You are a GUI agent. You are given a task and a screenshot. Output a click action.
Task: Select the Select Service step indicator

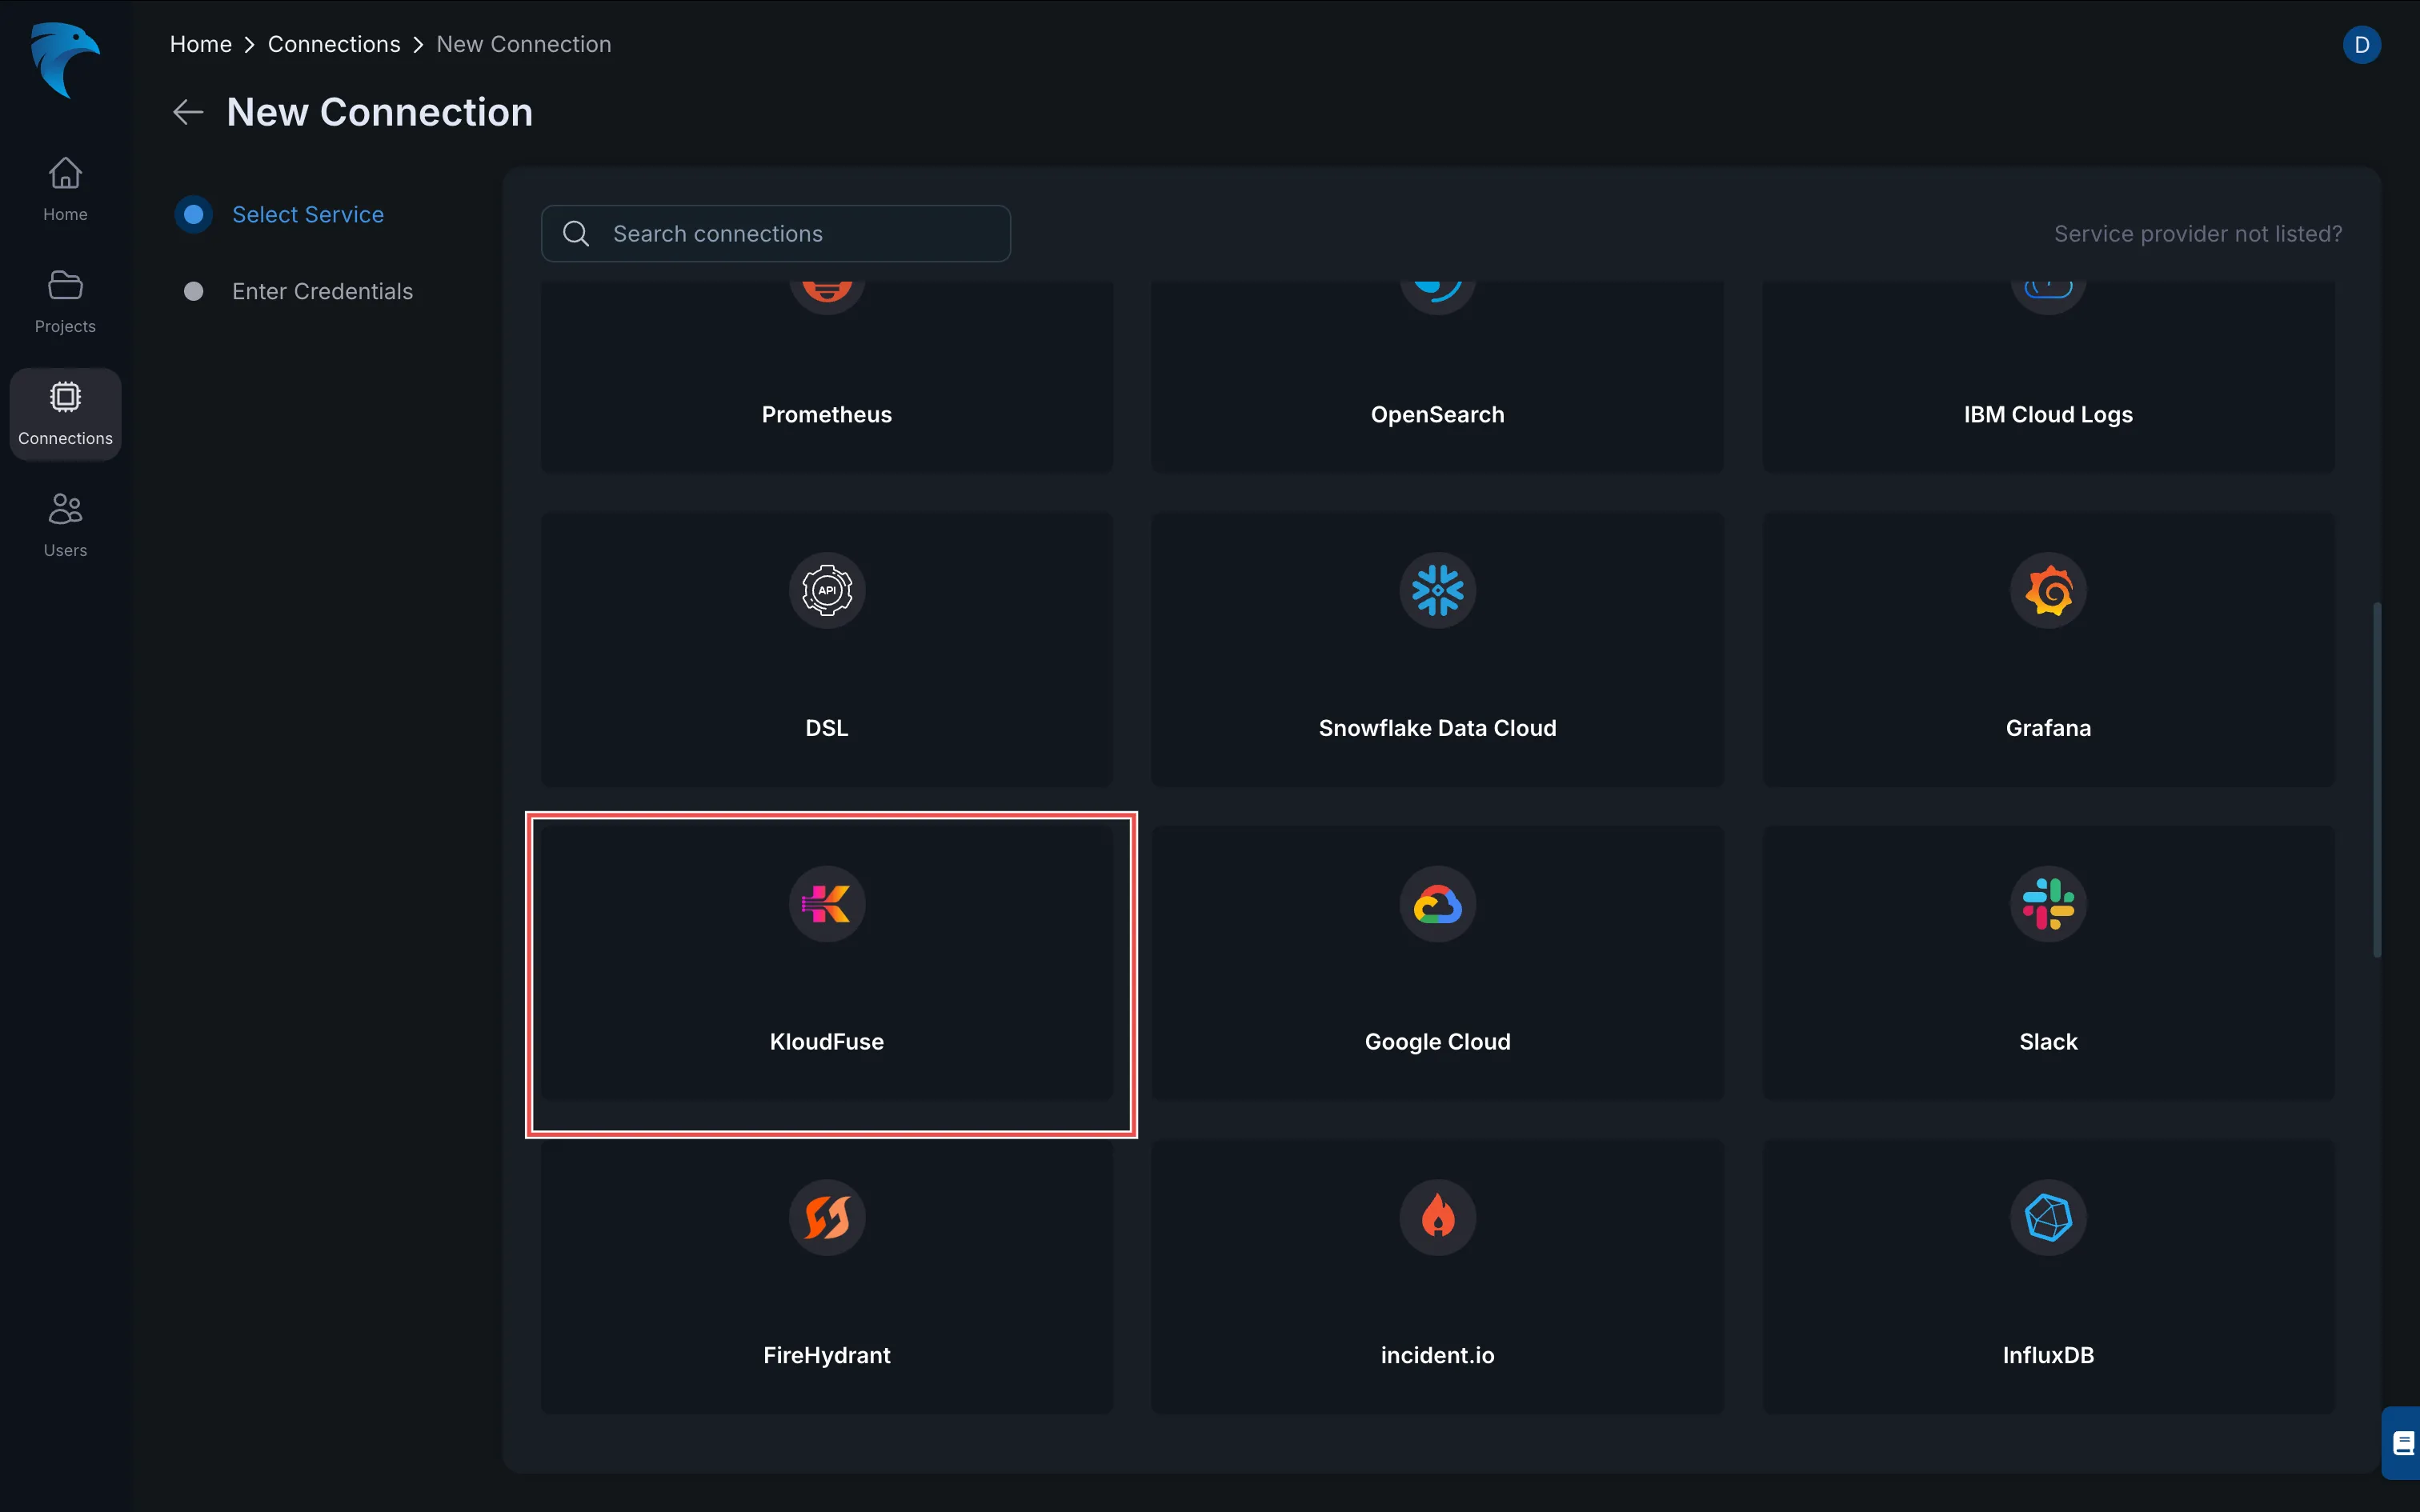click(194, 214)
